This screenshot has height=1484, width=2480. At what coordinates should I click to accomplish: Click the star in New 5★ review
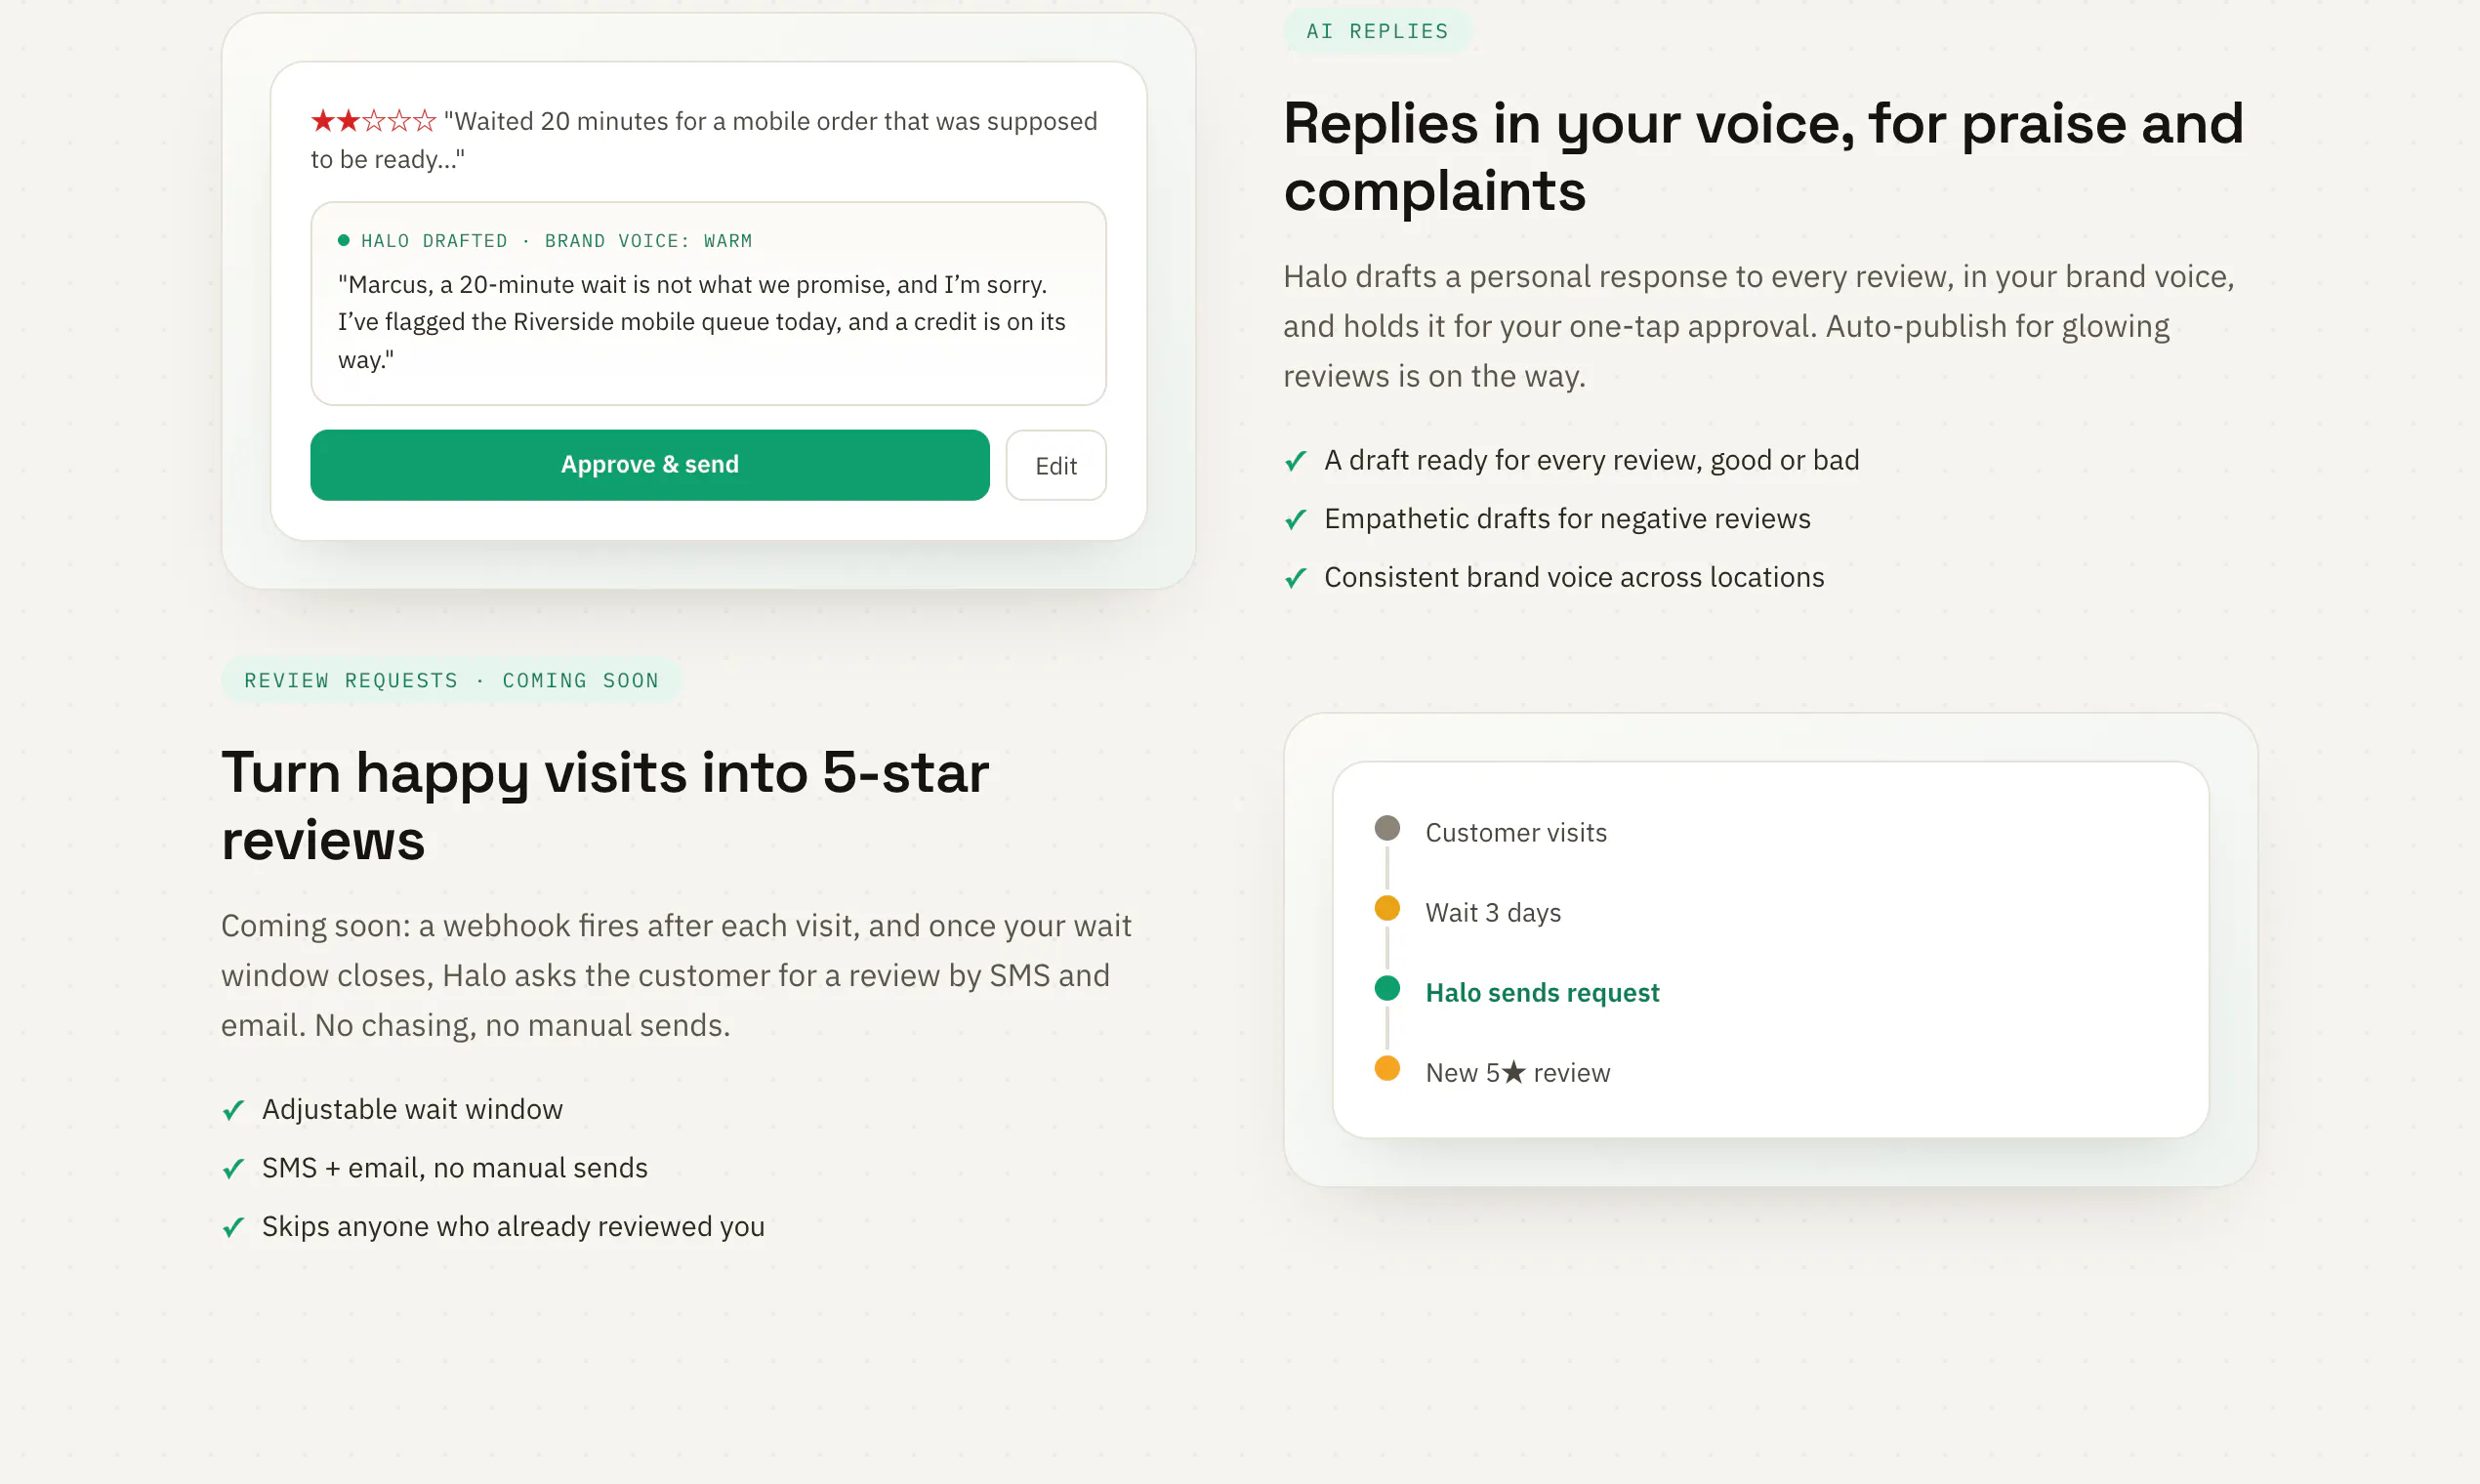click(1513, 1072)
